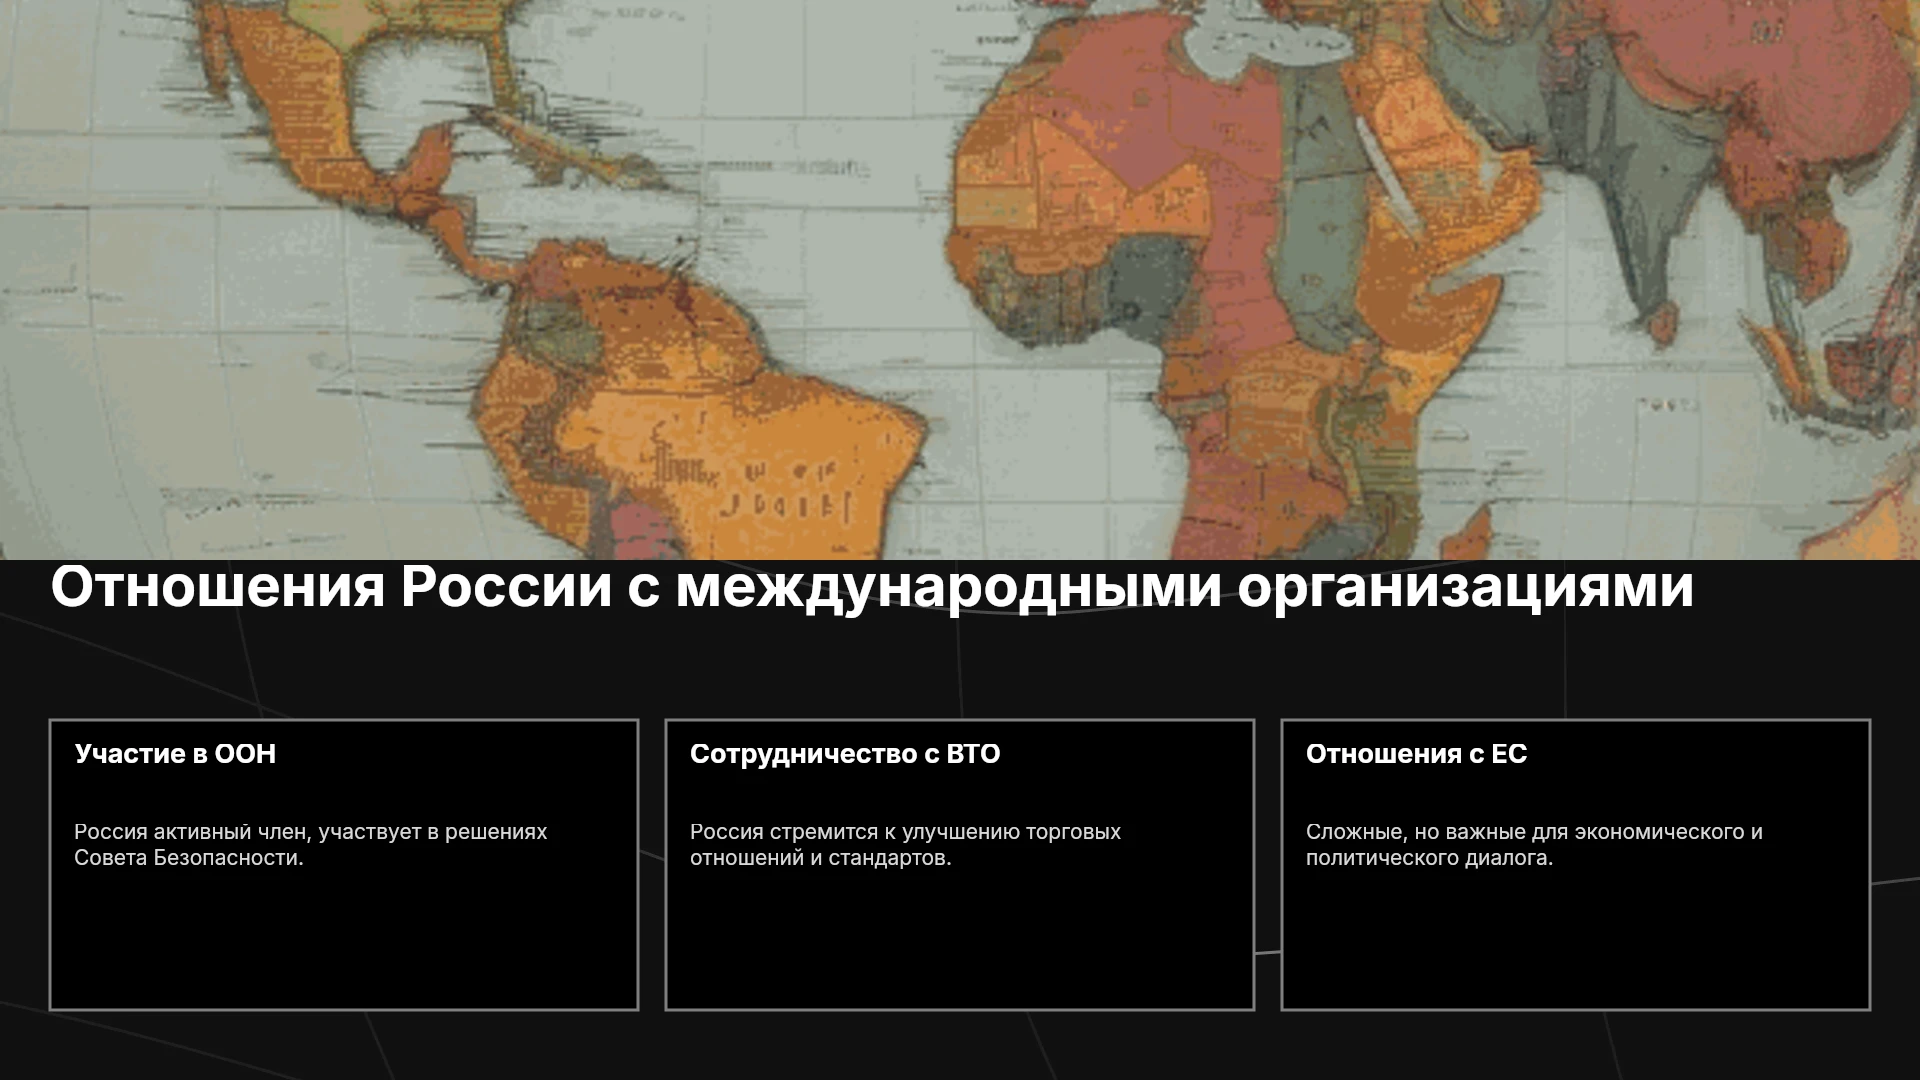Click the word 'России' in the title
The width and height of the screenshot is (1920, 1080).
pyautogui.click(x=506, y=587)
